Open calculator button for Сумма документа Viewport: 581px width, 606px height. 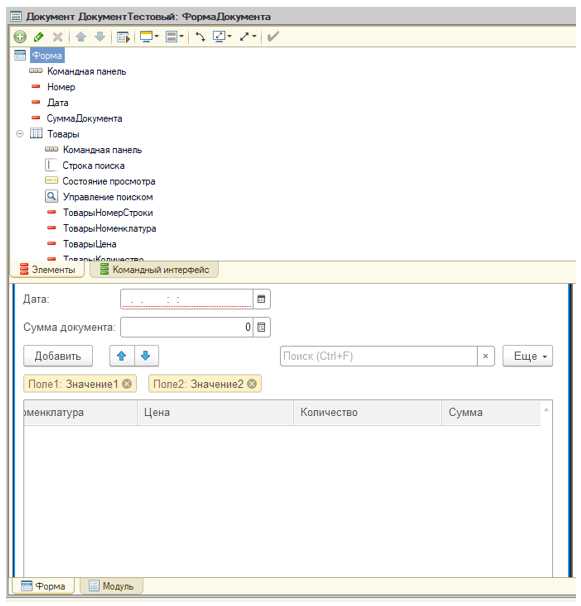point(261,328)
